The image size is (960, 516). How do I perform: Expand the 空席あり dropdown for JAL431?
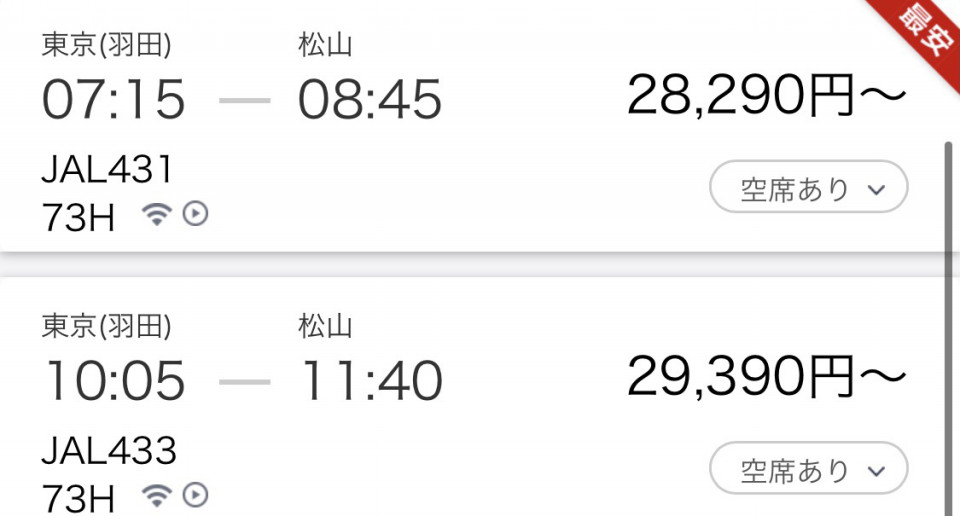coord(808,187)
